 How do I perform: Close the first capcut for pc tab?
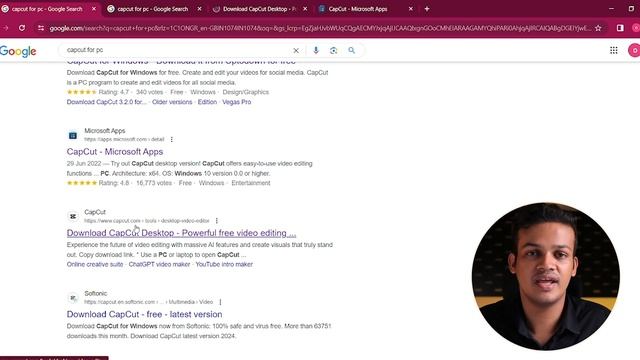[x=93, y=9]
